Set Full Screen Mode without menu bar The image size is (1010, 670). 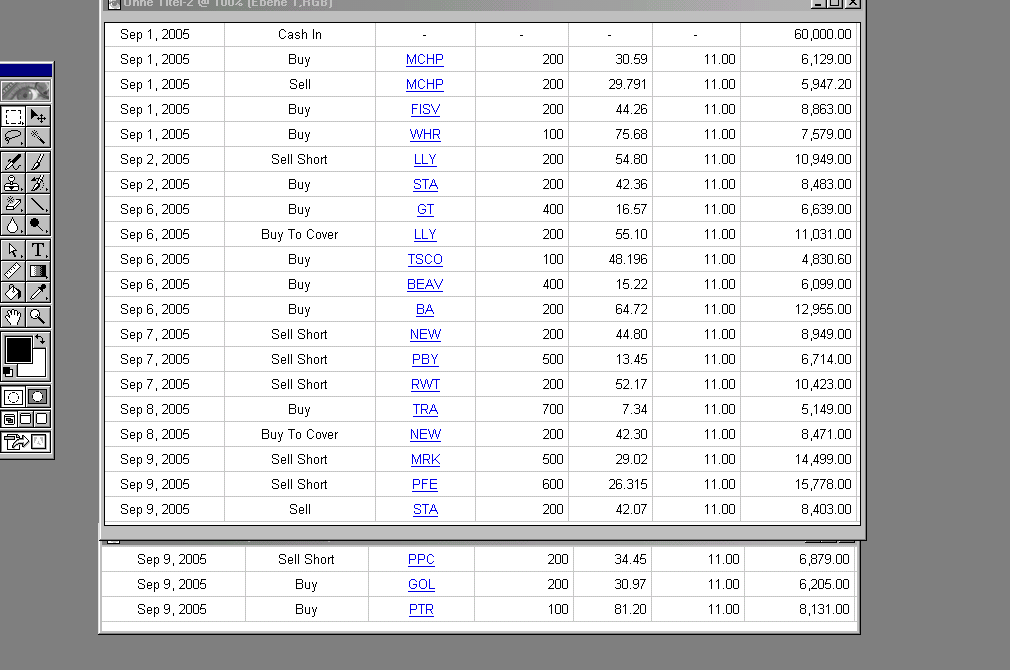pos(41,419)
